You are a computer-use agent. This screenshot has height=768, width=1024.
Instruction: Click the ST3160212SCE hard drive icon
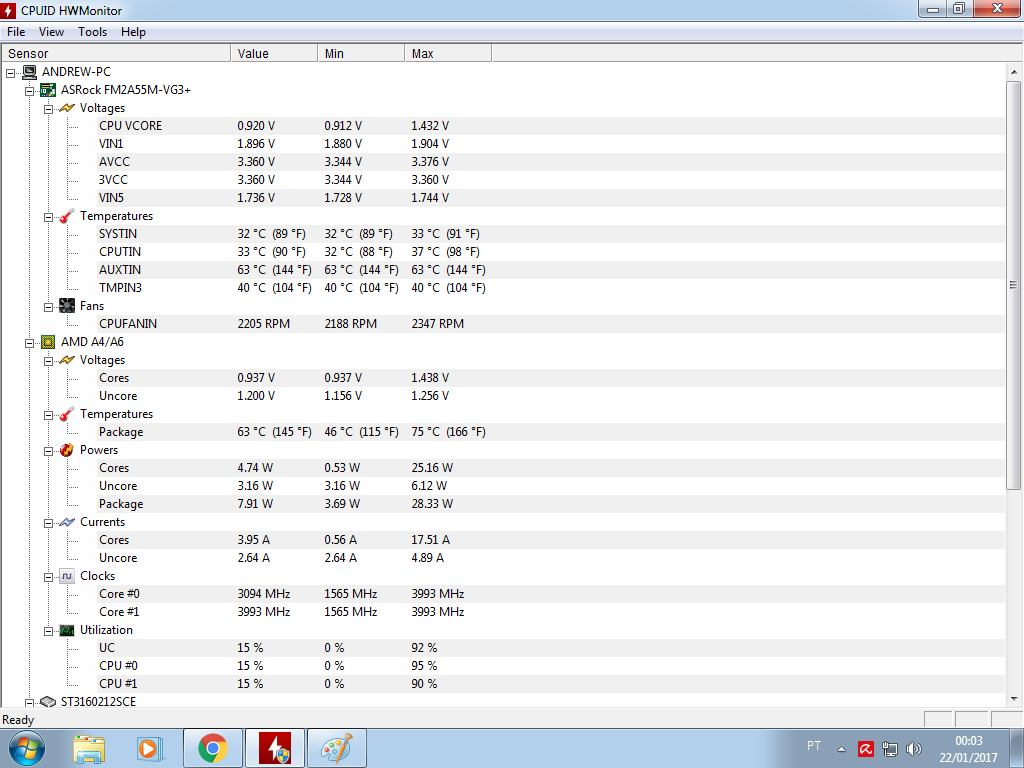point(48,701)
